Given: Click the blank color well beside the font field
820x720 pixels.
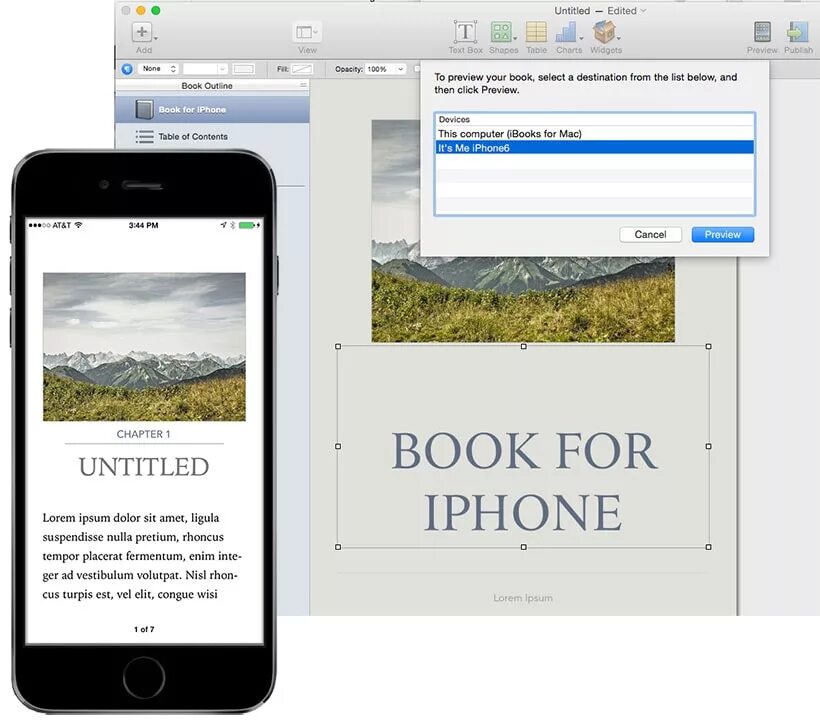Looking at the screenshot, I should (x=244, y=69).
